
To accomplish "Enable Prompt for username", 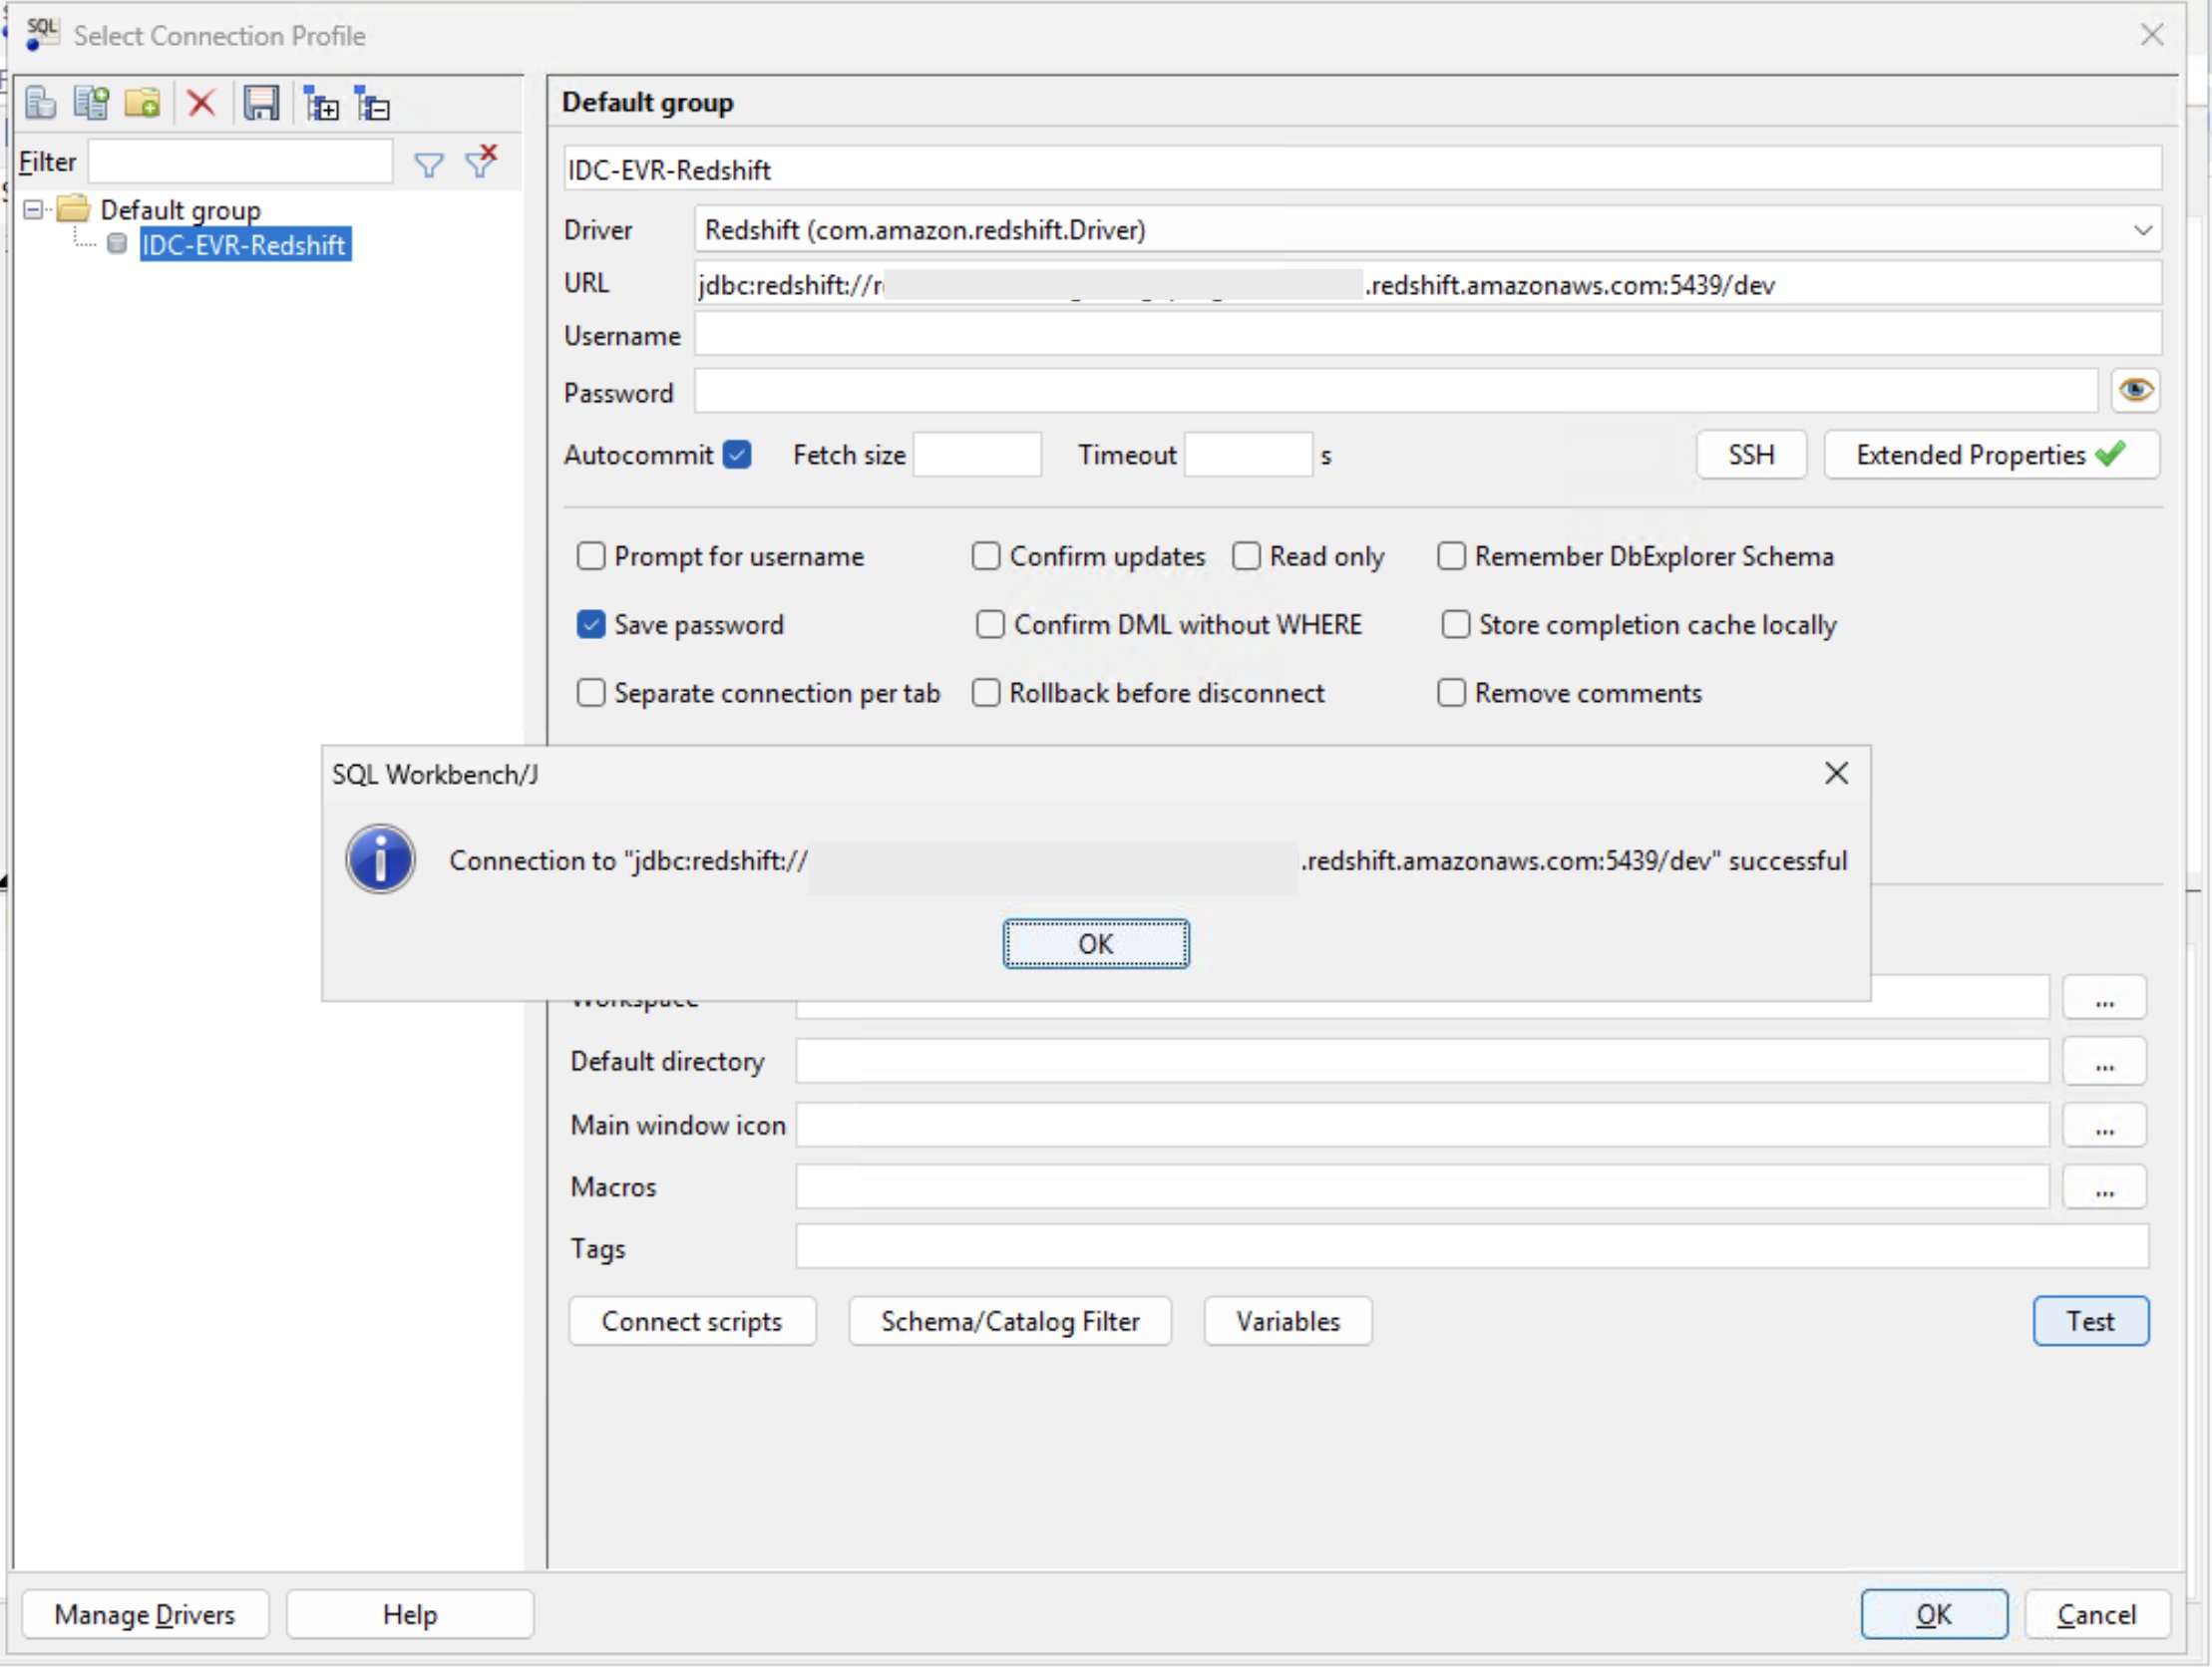I will pos(591,556).
